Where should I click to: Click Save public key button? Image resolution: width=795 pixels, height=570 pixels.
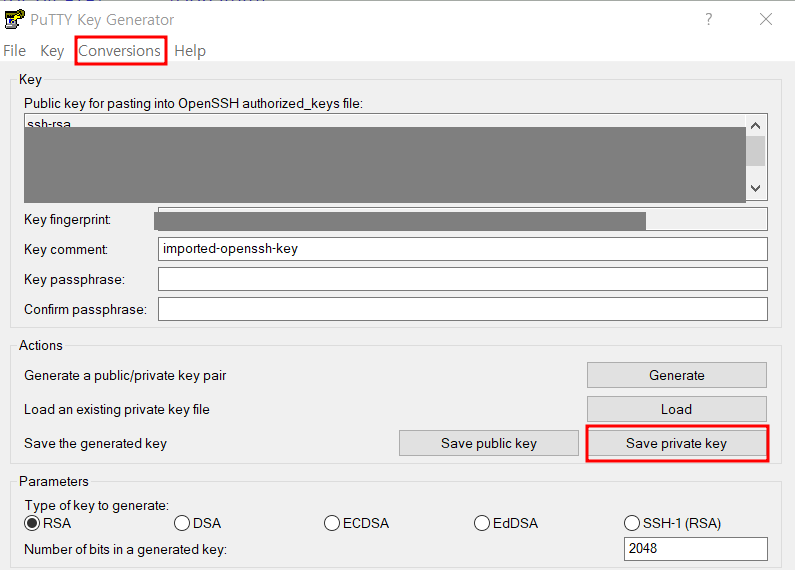click(488, 443)
